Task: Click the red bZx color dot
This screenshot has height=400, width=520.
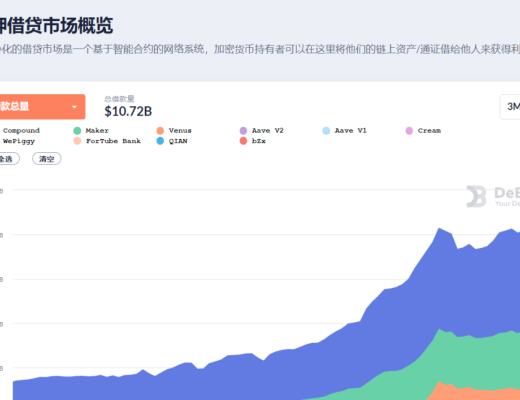Action: coord(243,141)
